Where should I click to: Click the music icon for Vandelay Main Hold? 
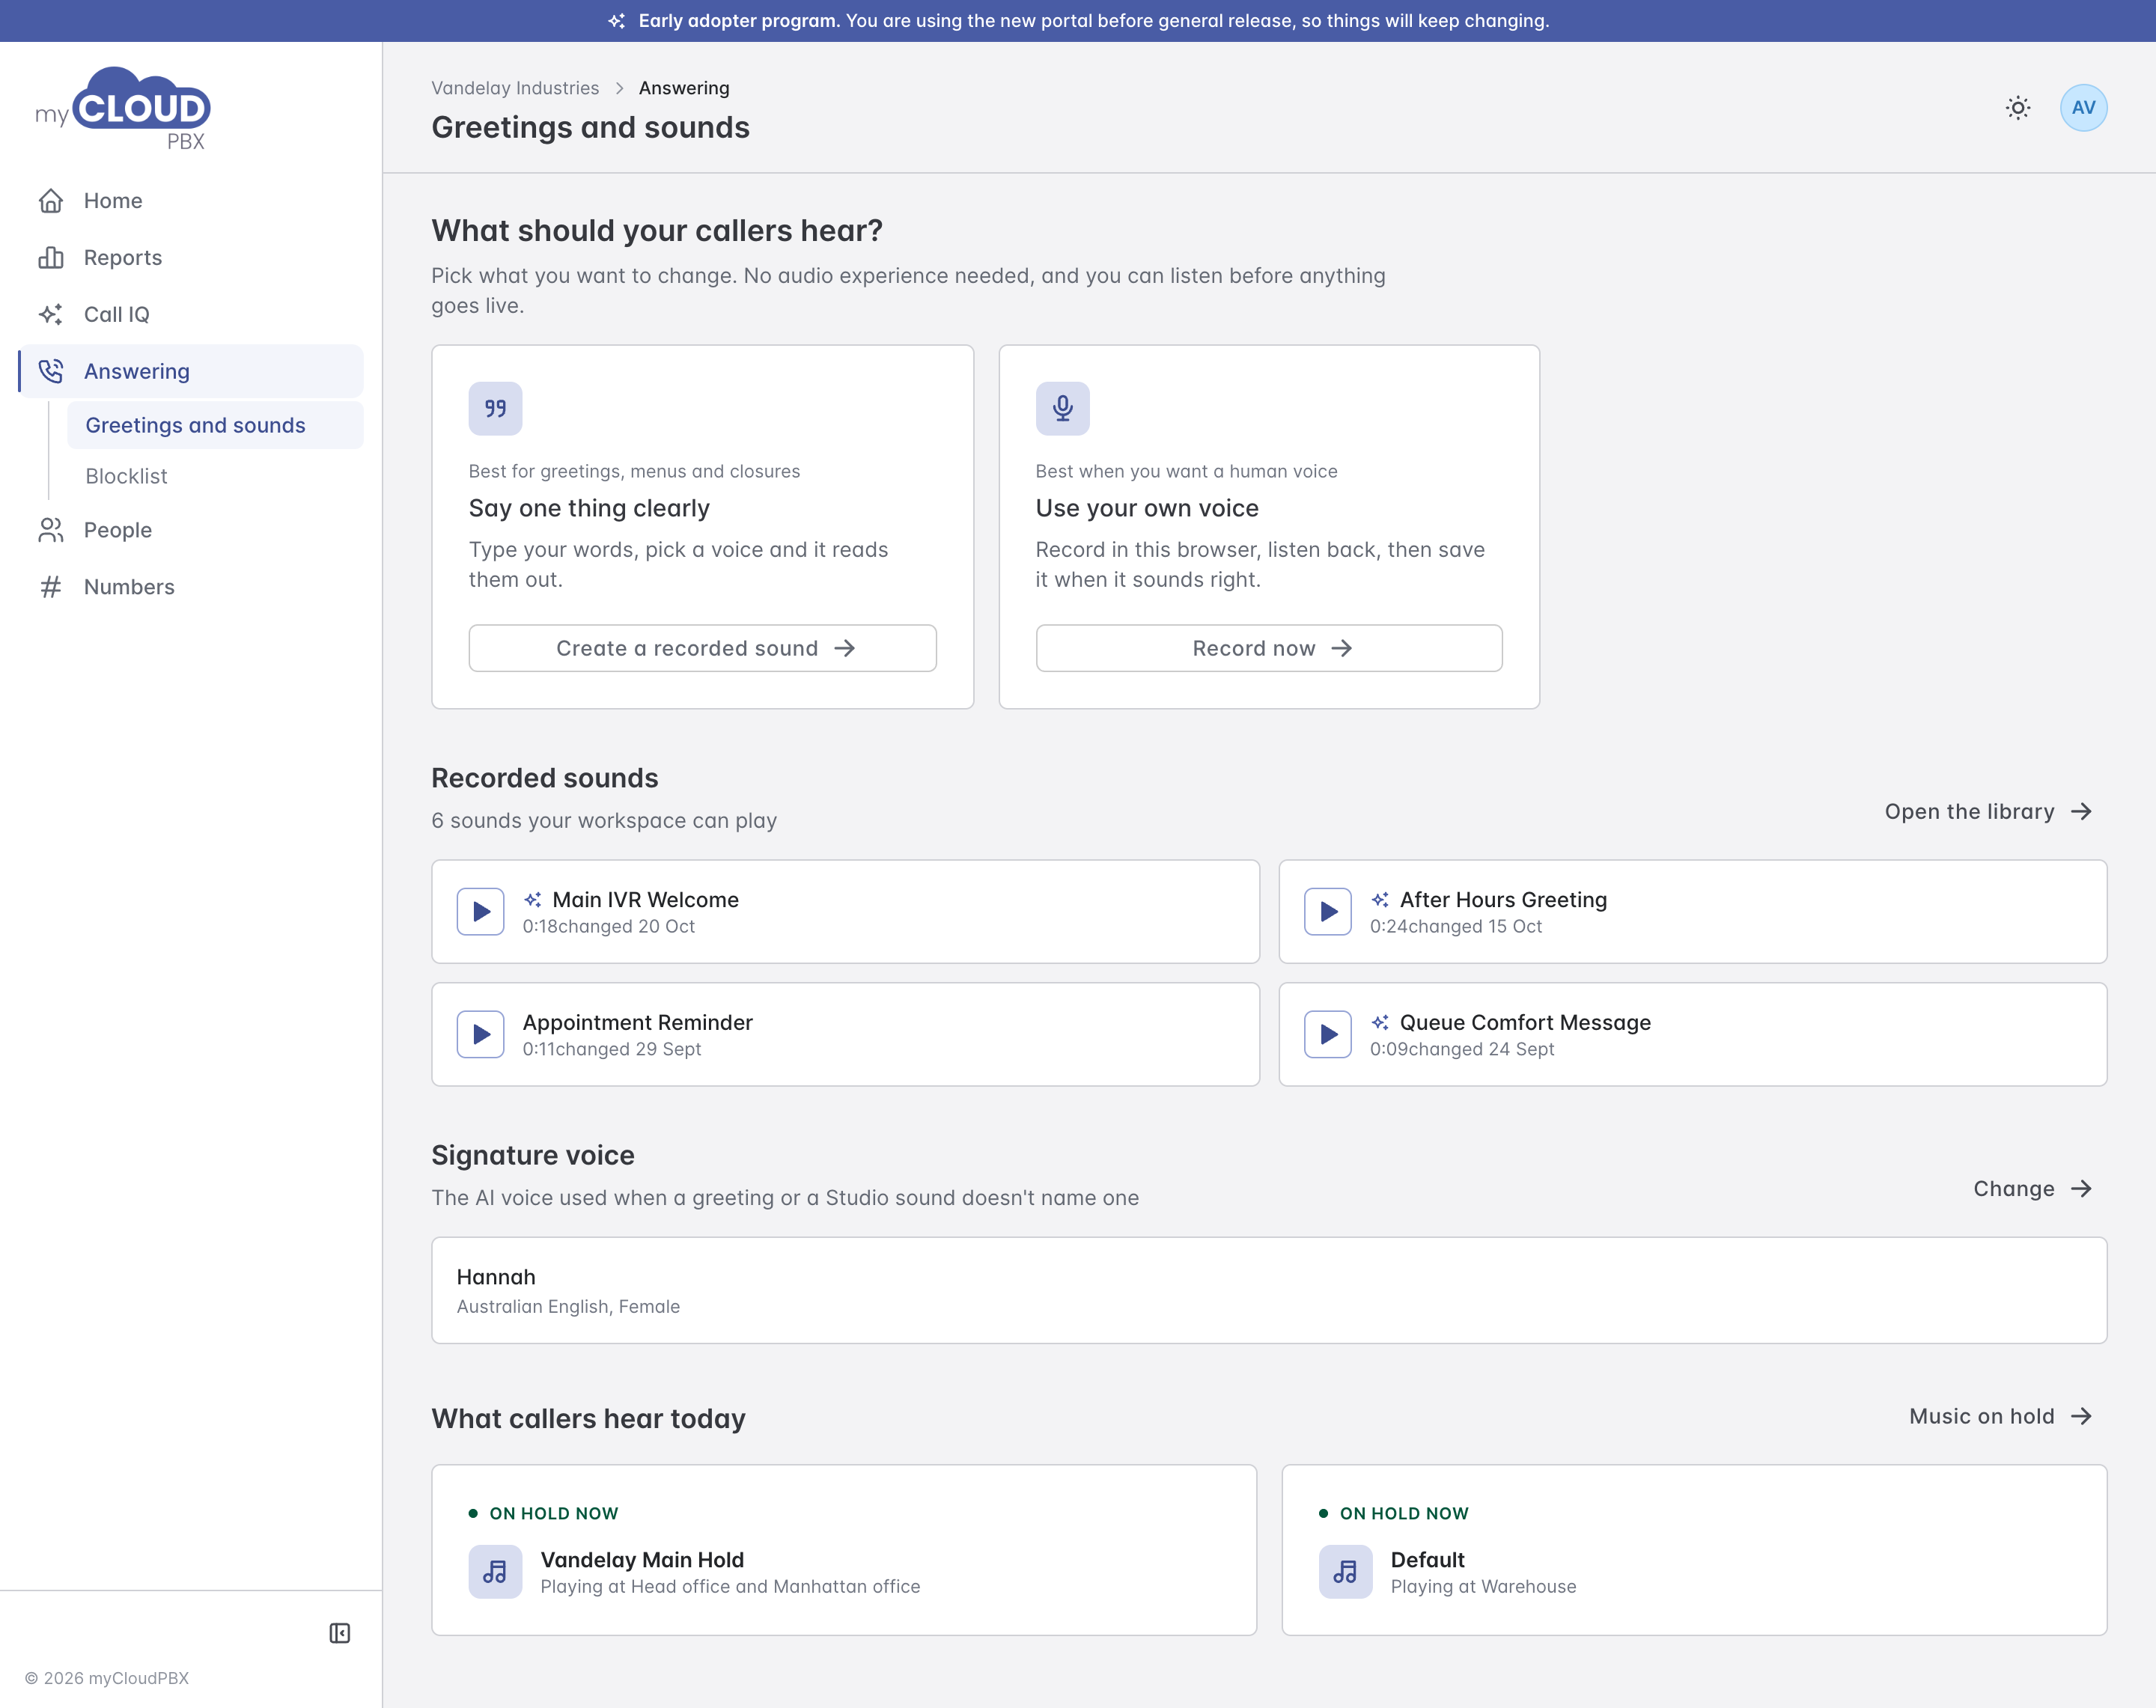pos(495,1572)
